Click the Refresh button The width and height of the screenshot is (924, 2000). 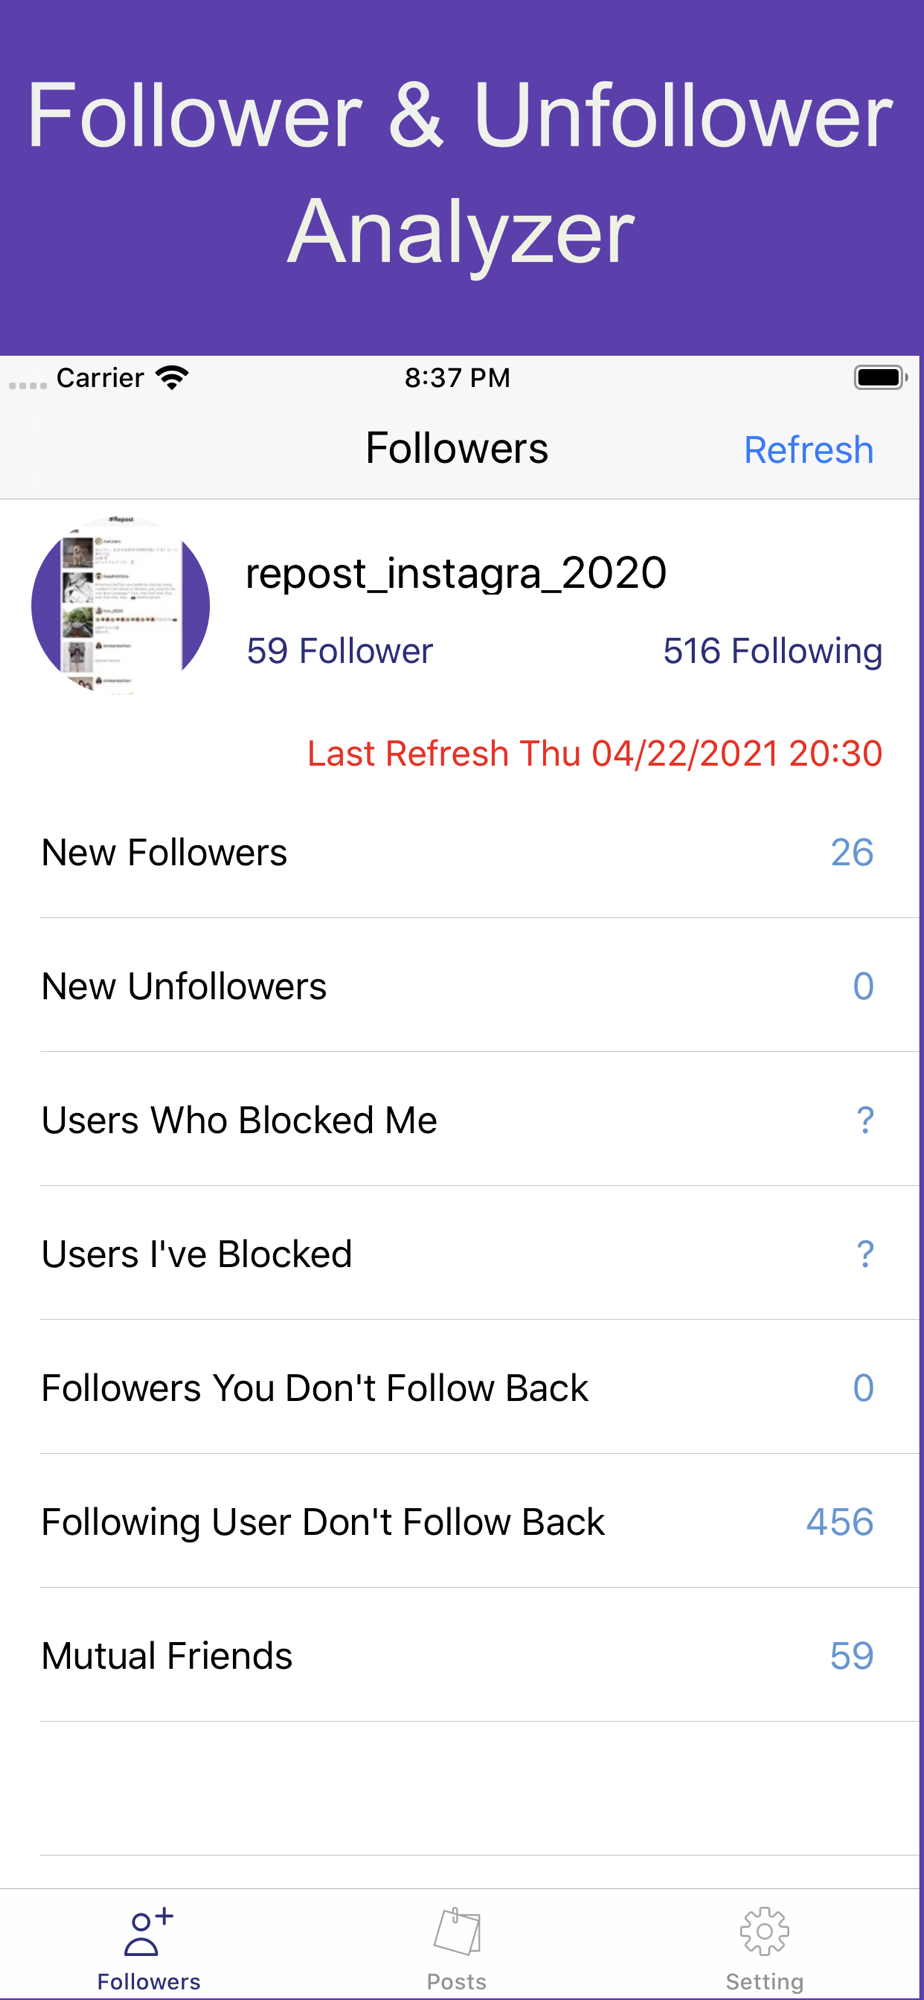[808, 450]
